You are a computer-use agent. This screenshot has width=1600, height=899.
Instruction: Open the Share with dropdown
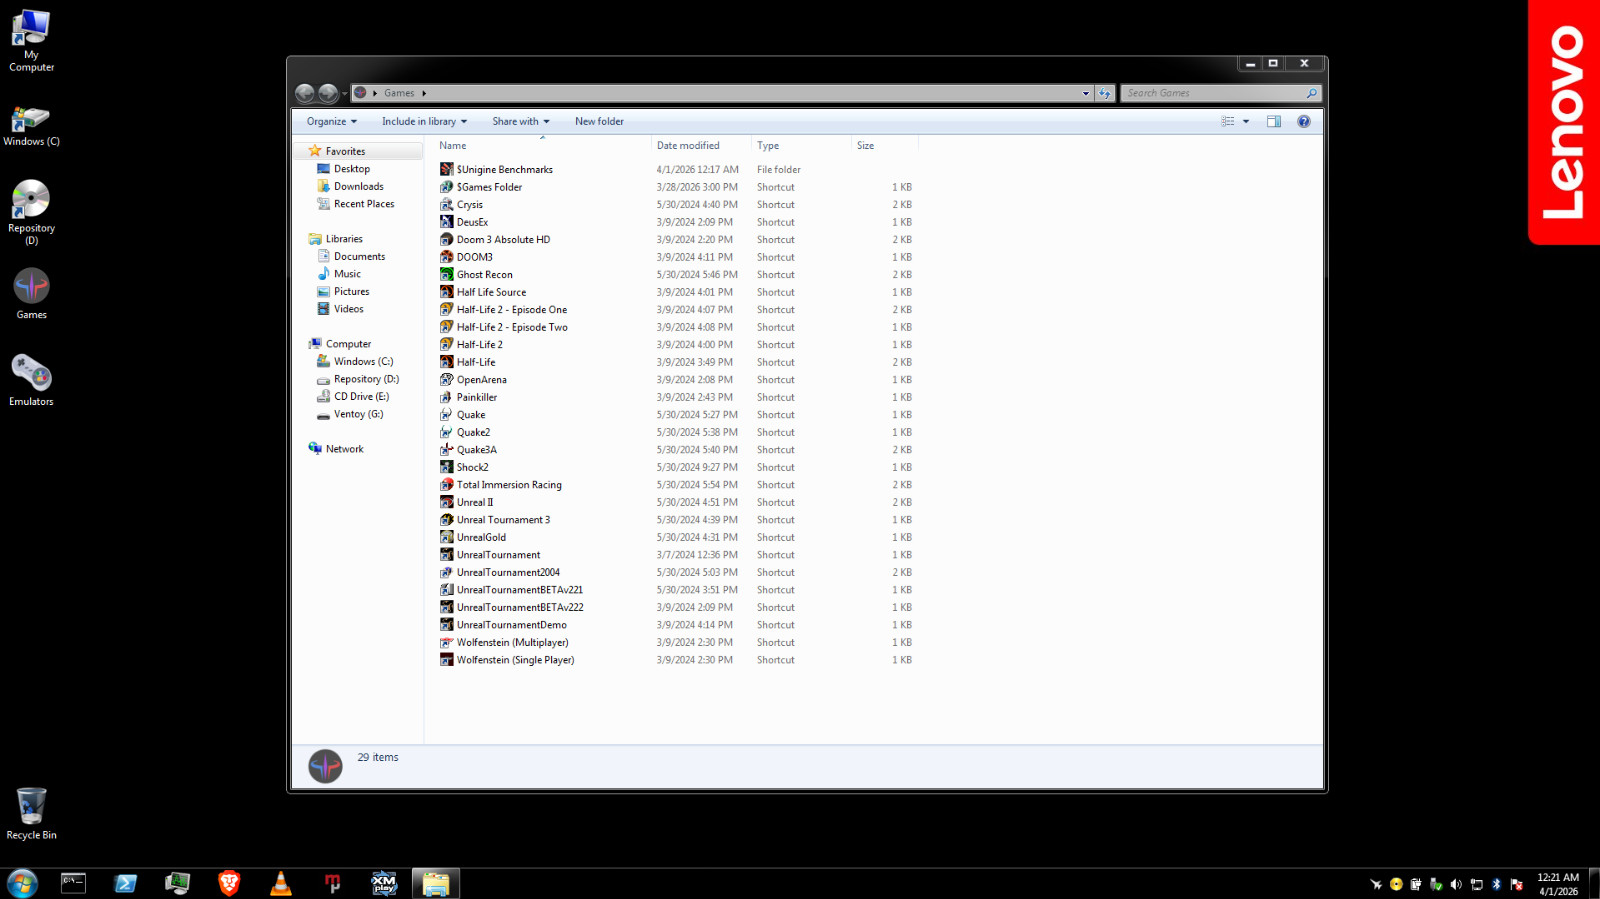pyautogui.click(x=521, y=122)
